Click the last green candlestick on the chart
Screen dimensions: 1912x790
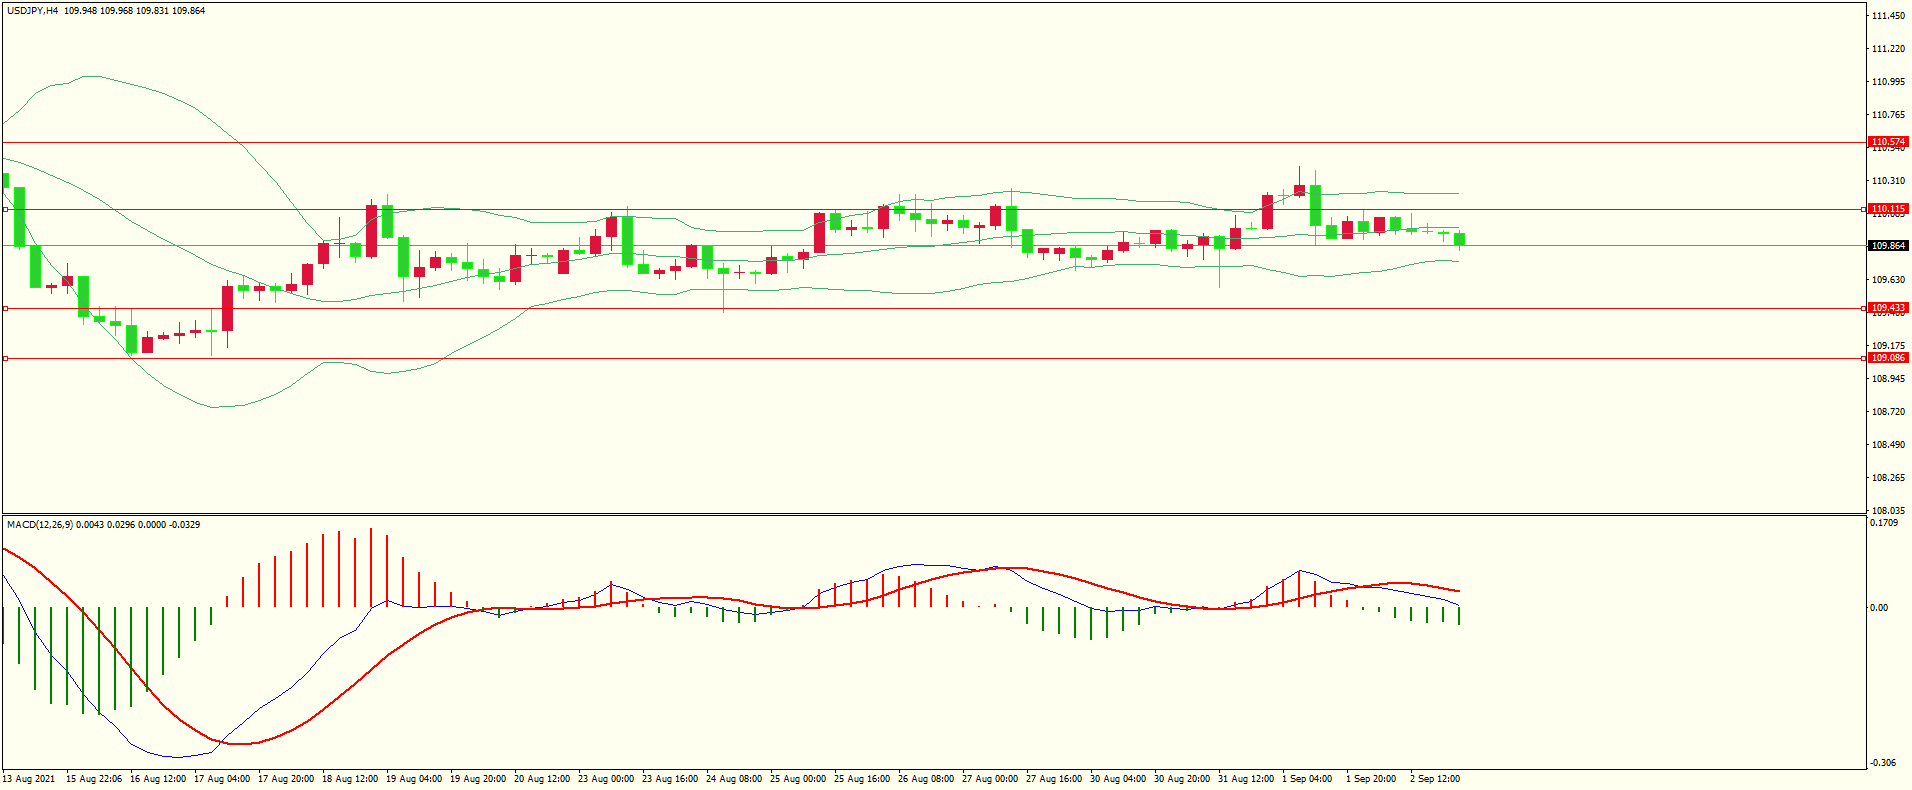1459,239
